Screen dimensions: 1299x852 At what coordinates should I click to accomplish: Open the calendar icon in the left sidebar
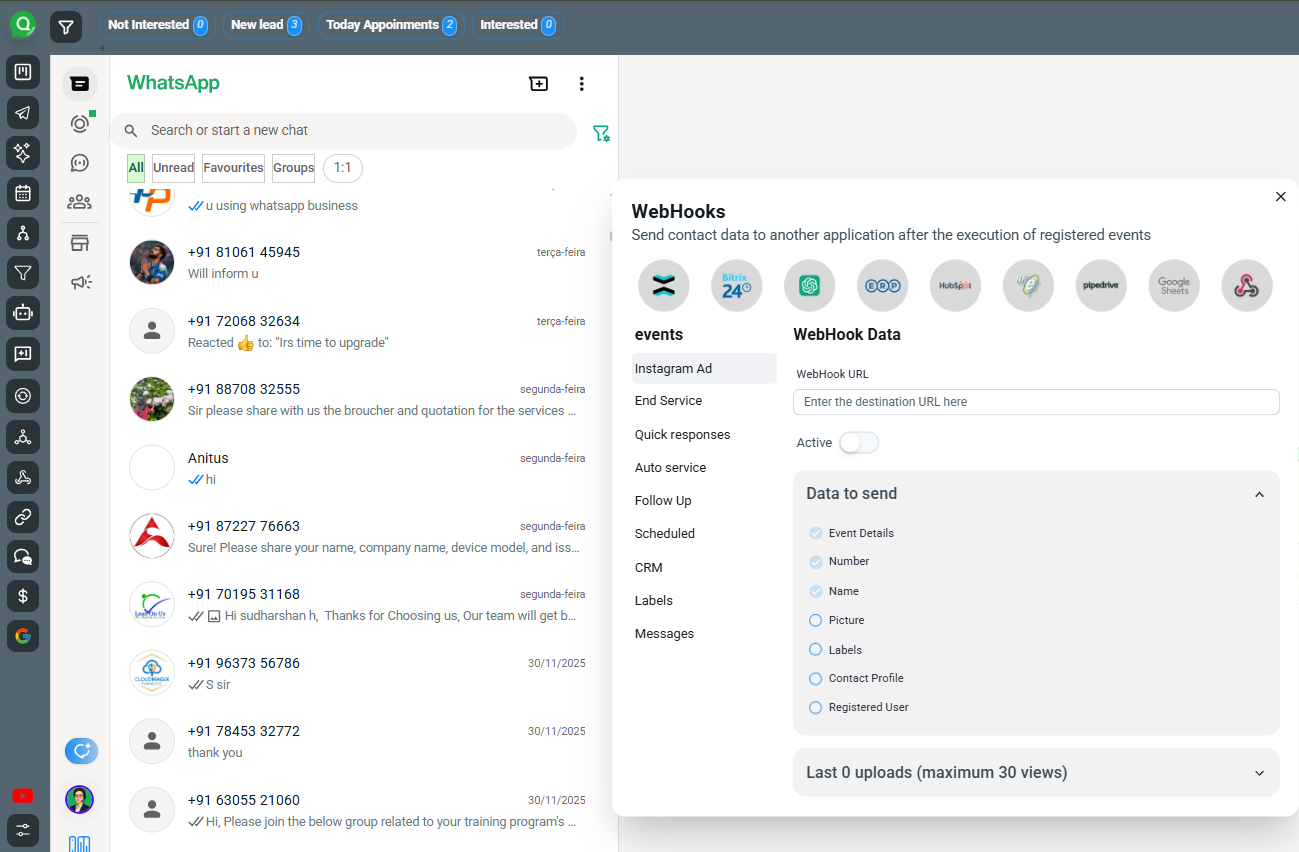[x=22, y=193]
